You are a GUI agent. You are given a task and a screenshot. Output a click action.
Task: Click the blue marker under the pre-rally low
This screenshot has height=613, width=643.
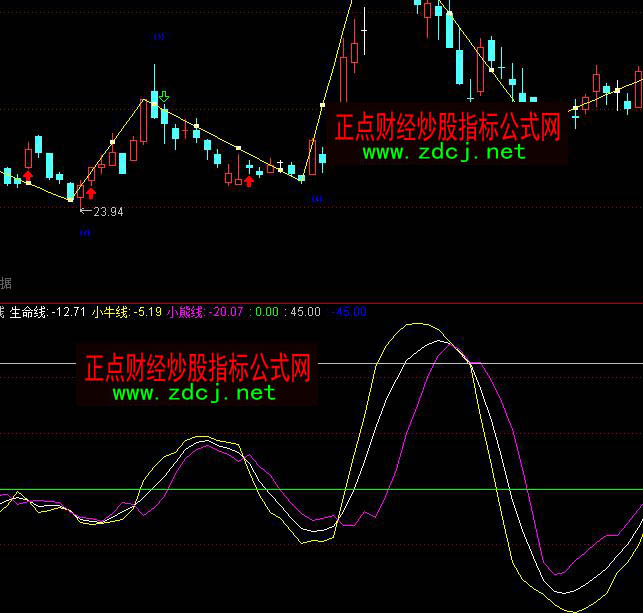point(316,200)
